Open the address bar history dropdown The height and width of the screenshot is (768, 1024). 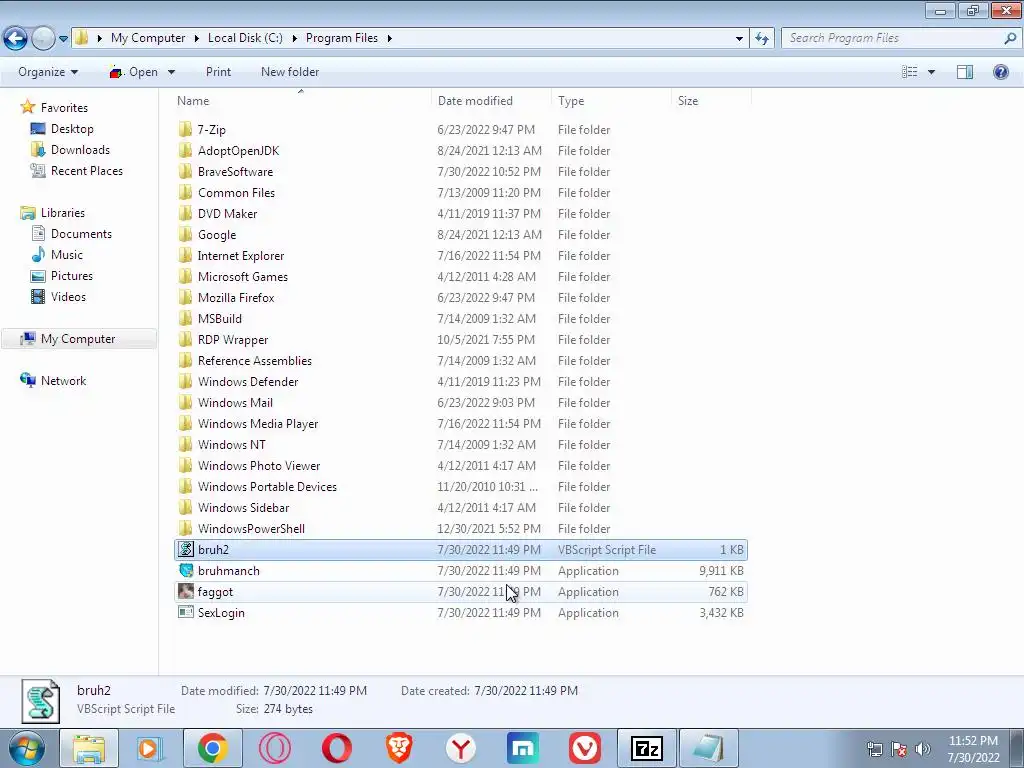739,39
